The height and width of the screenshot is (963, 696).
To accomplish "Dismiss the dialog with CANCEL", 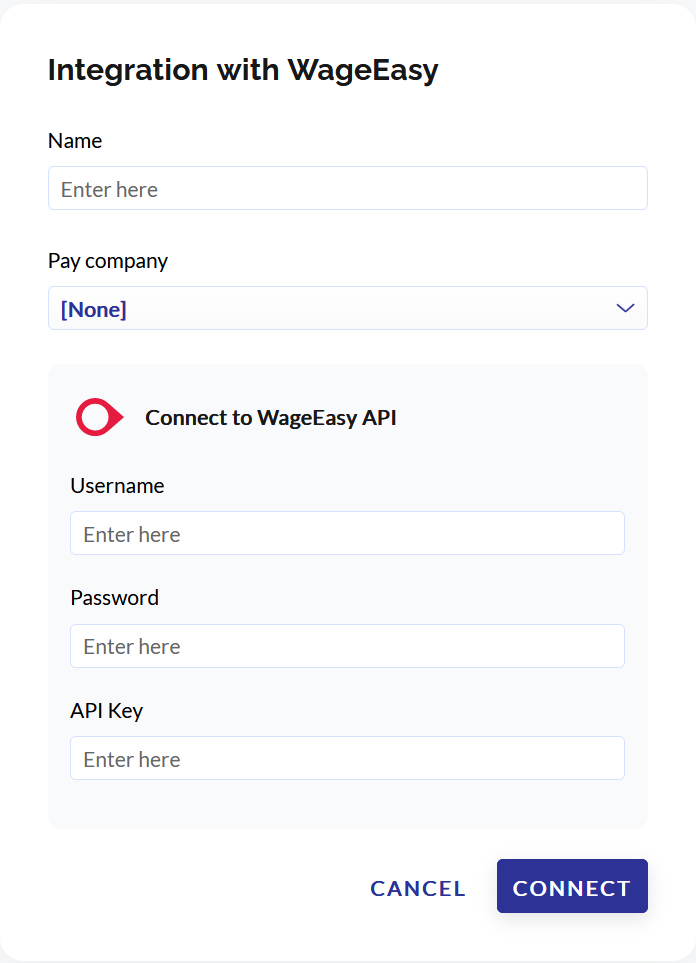I will 418,888.
